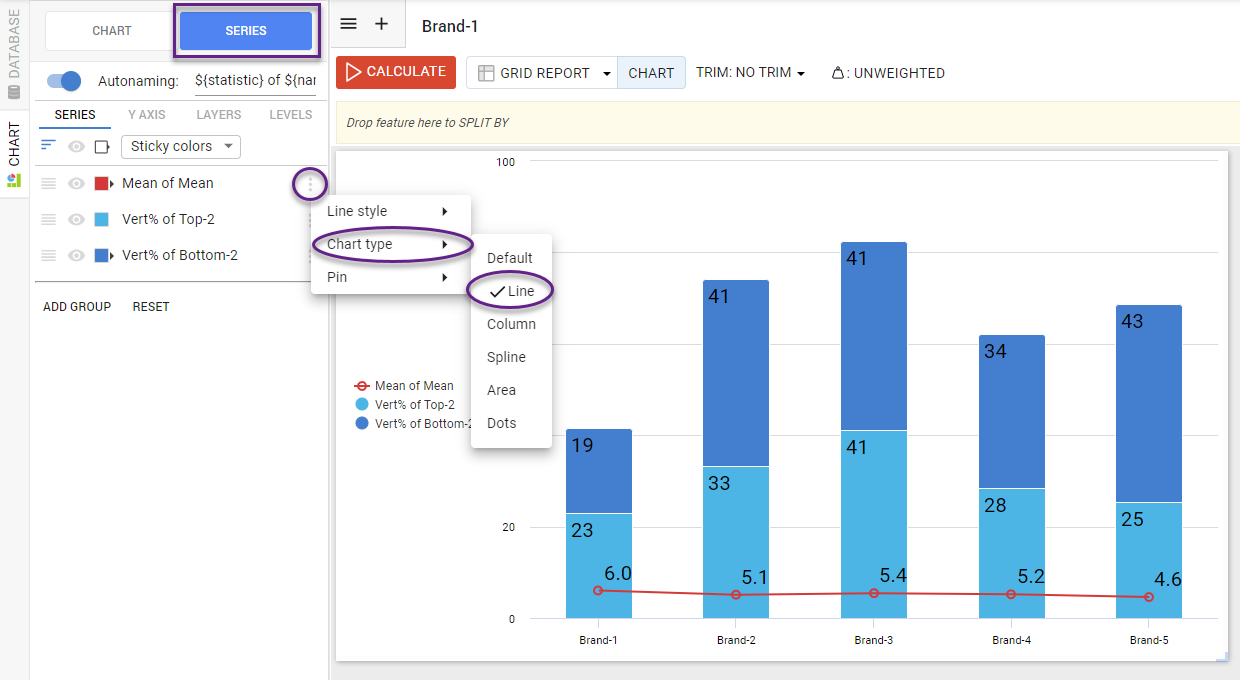Screen dimensions: 1240x680
Task: Click the red color swatch of Mean of Mean
Action: click(x=101, y=184)
